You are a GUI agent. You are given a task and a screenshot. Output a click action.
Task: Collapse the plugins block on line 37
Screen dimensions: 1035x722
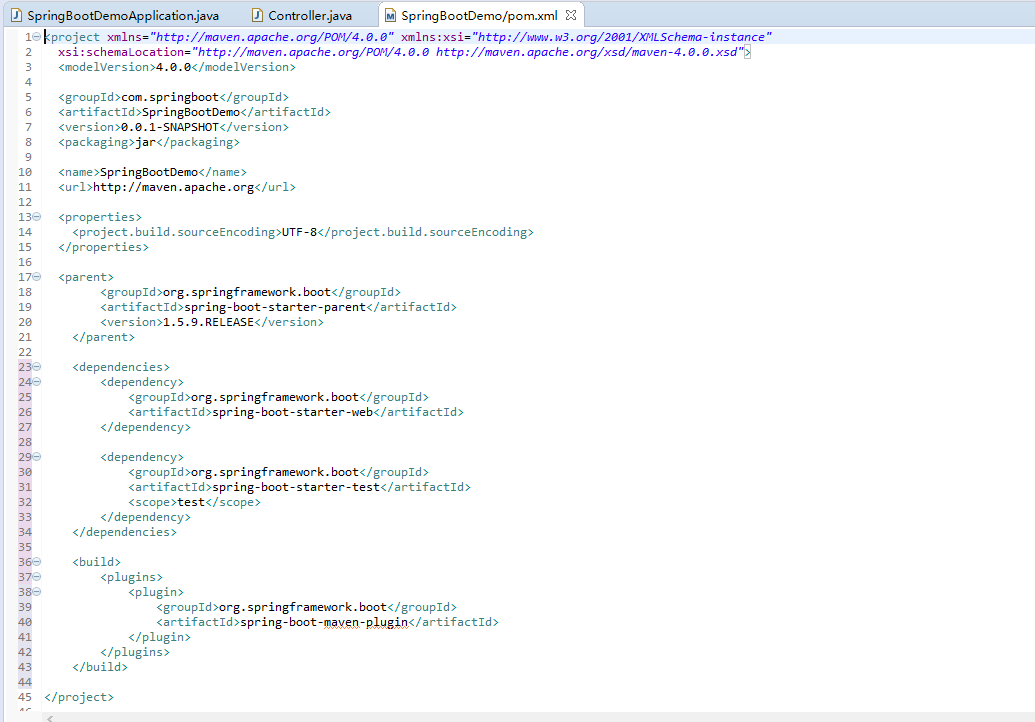[x=37, y=577]
